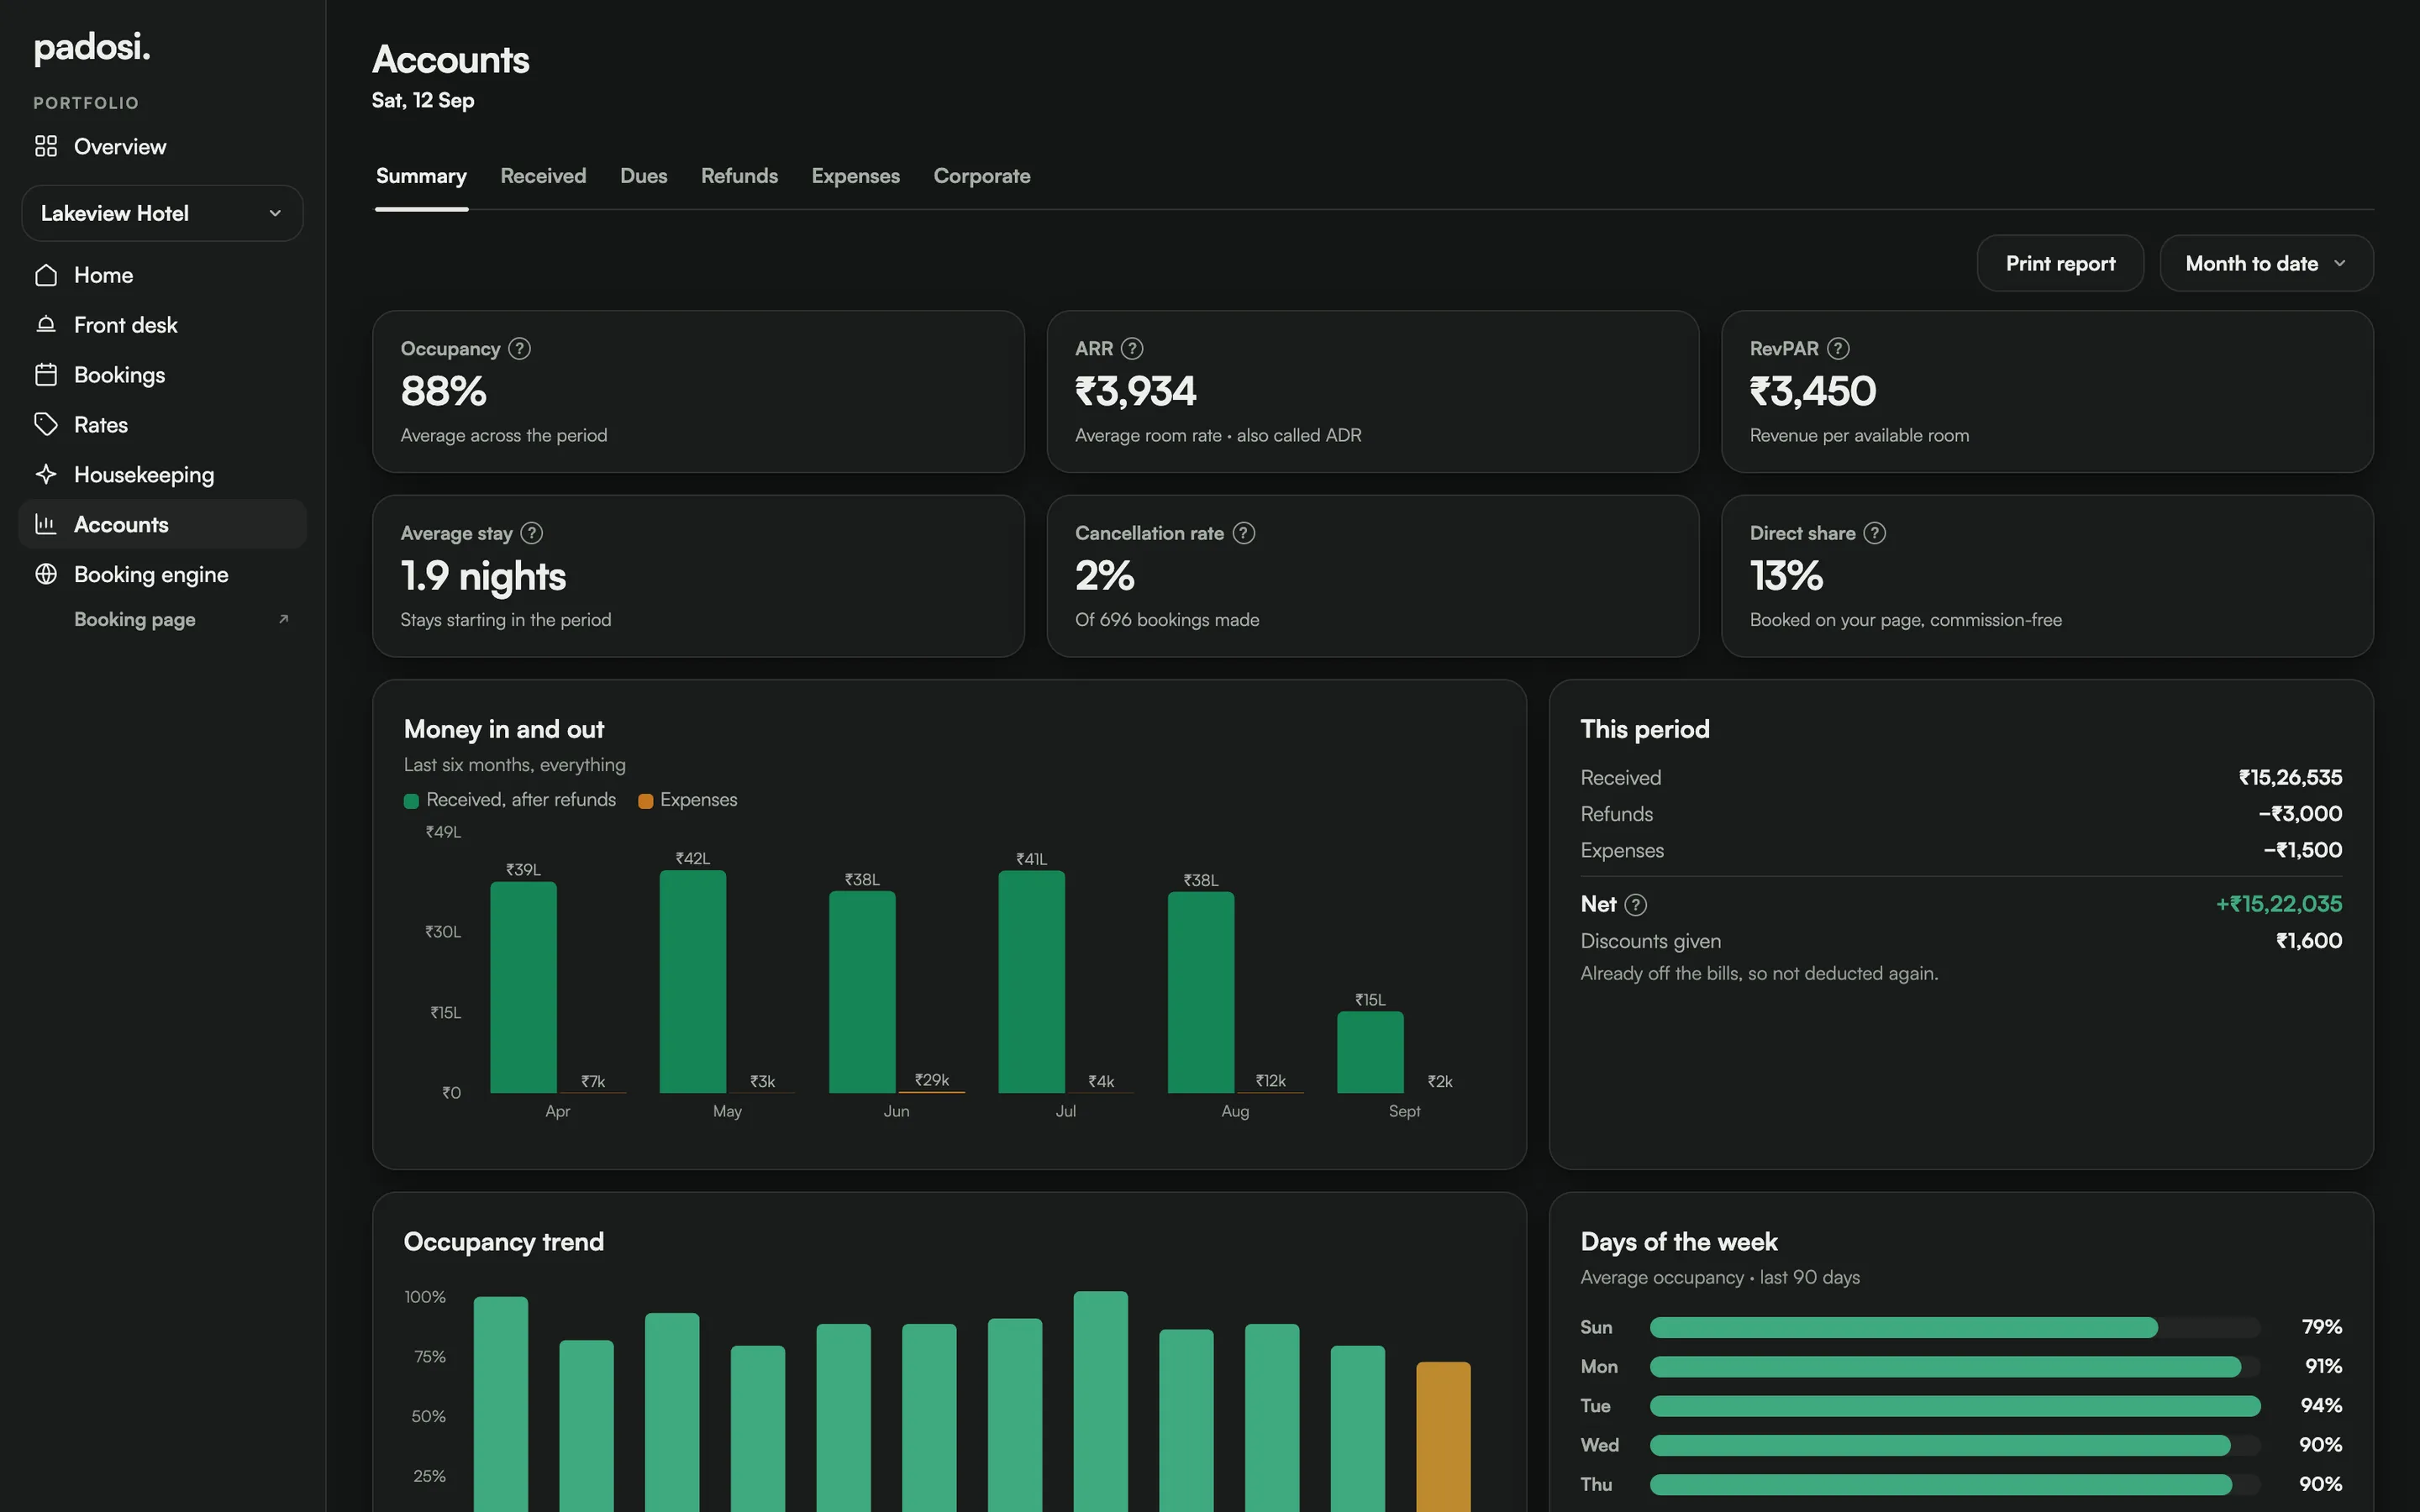This screenshot has width=2420, height=1512.
Task: Click the Sun 79% occupancy bar
Action: click(1903, 1327)
